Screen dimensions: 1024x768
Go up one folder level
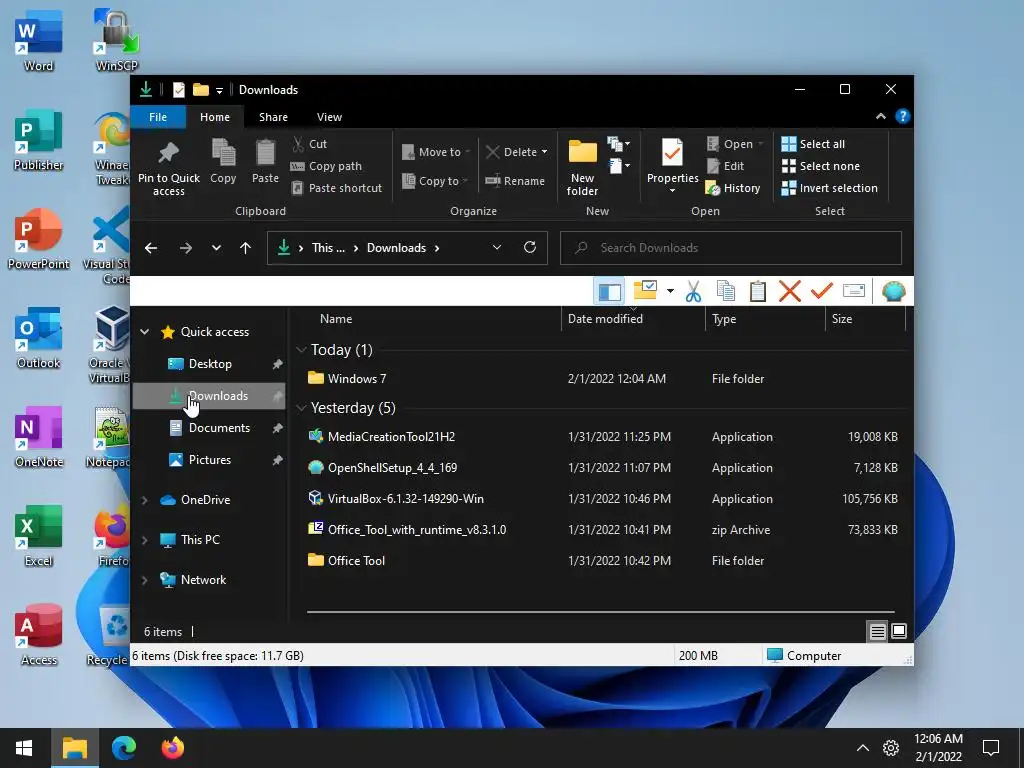point(246,248)
